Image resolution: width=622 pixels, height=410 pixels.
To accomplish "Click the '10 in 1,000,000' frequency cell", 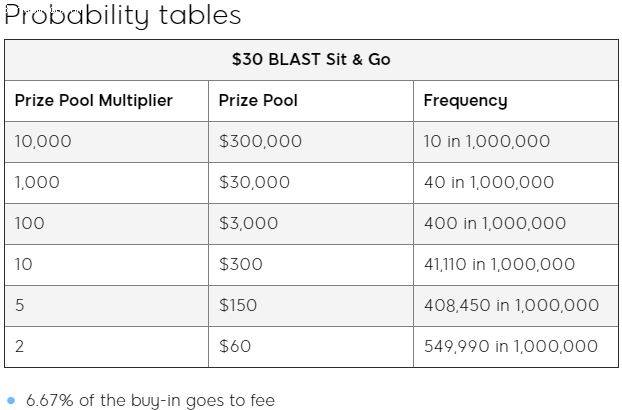I will [x=486, y=141].
